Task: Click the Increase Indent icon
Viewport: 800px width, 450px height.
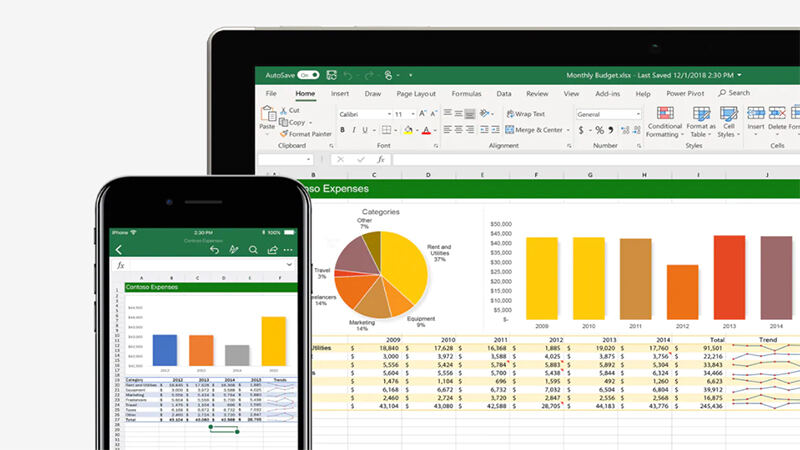Action: (x=495, y=130)
